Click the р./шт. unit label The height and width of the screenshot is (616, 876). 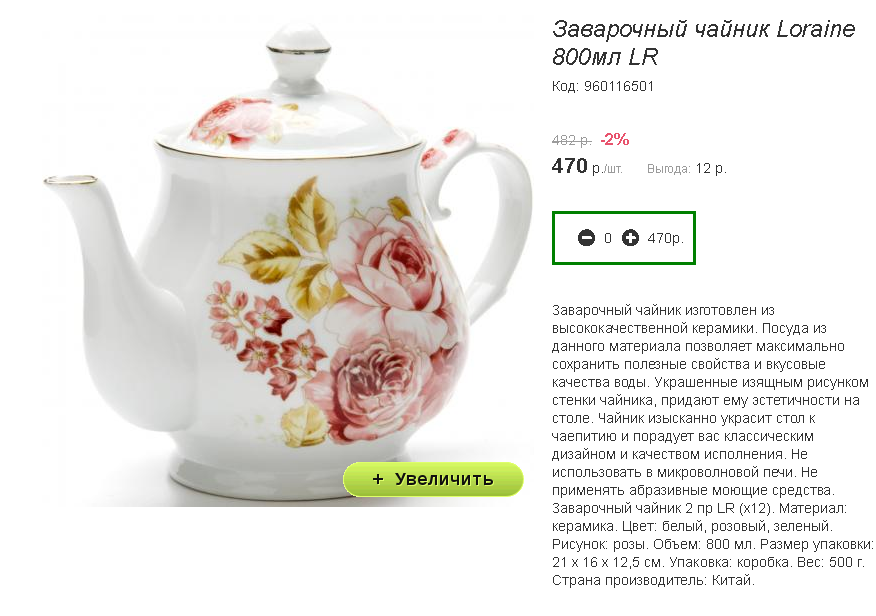tap(607, 169)
